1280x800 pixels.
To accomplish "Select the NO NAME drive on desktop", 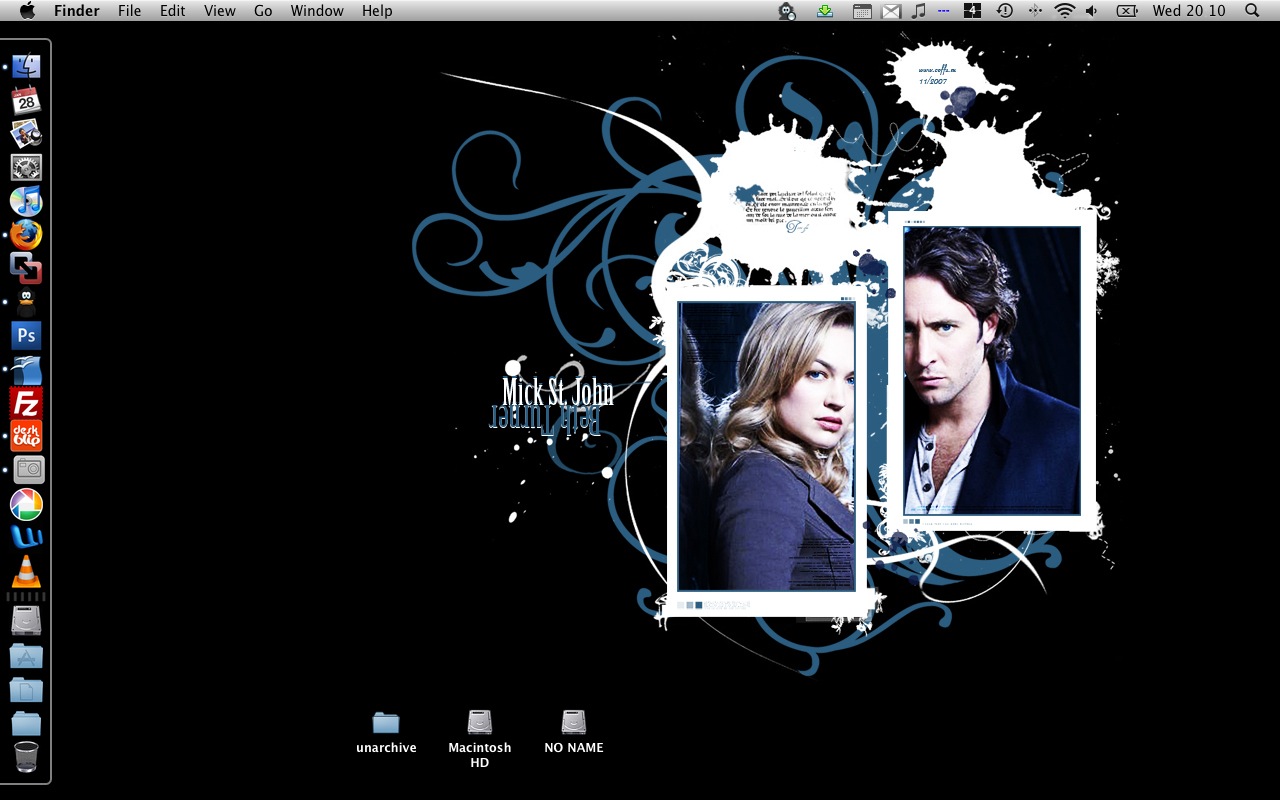I will pos(573,723).
